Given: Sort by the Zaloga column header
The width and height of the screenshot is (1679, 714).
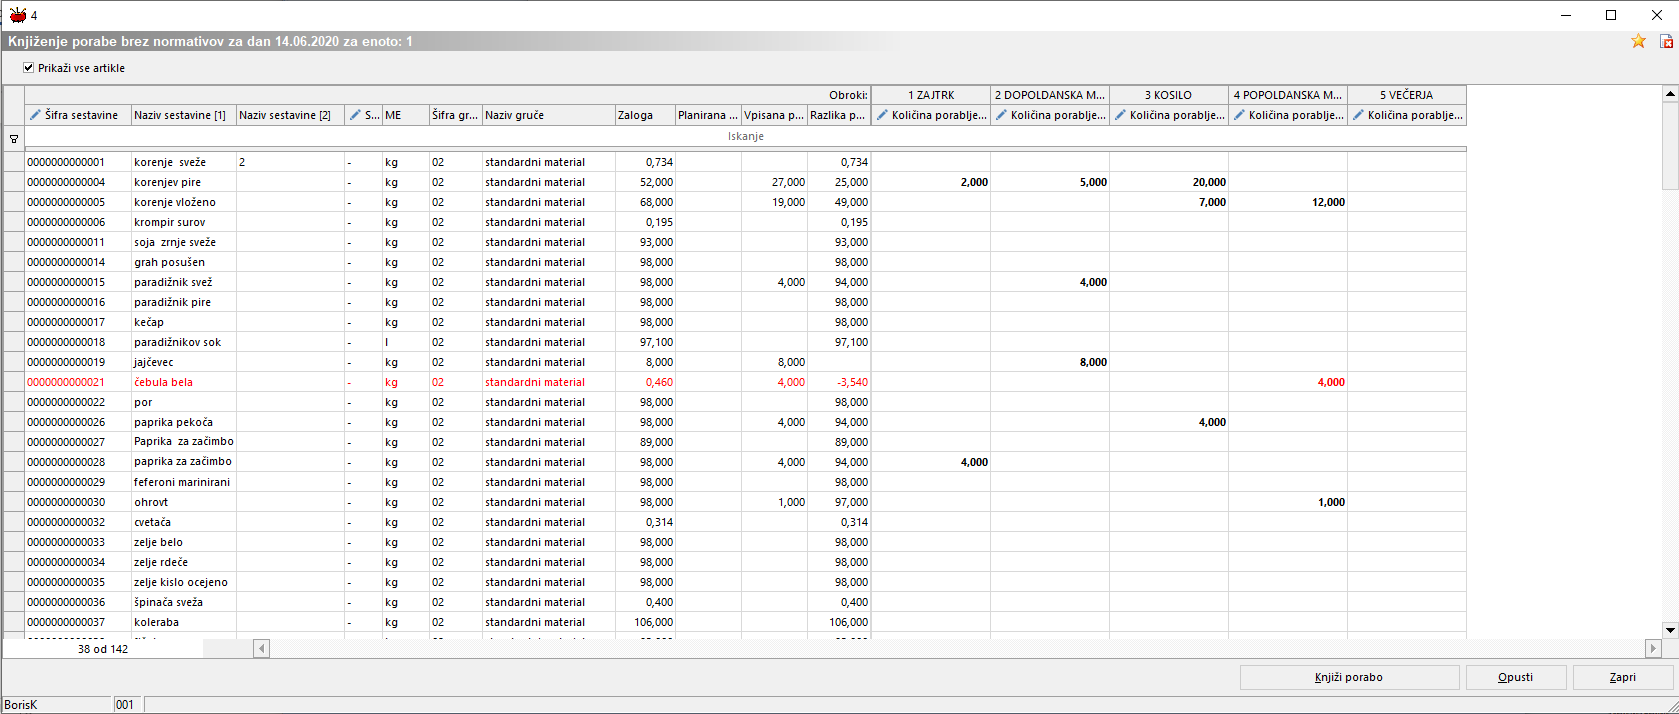Looking at the screenshot, I should point(644,115).
